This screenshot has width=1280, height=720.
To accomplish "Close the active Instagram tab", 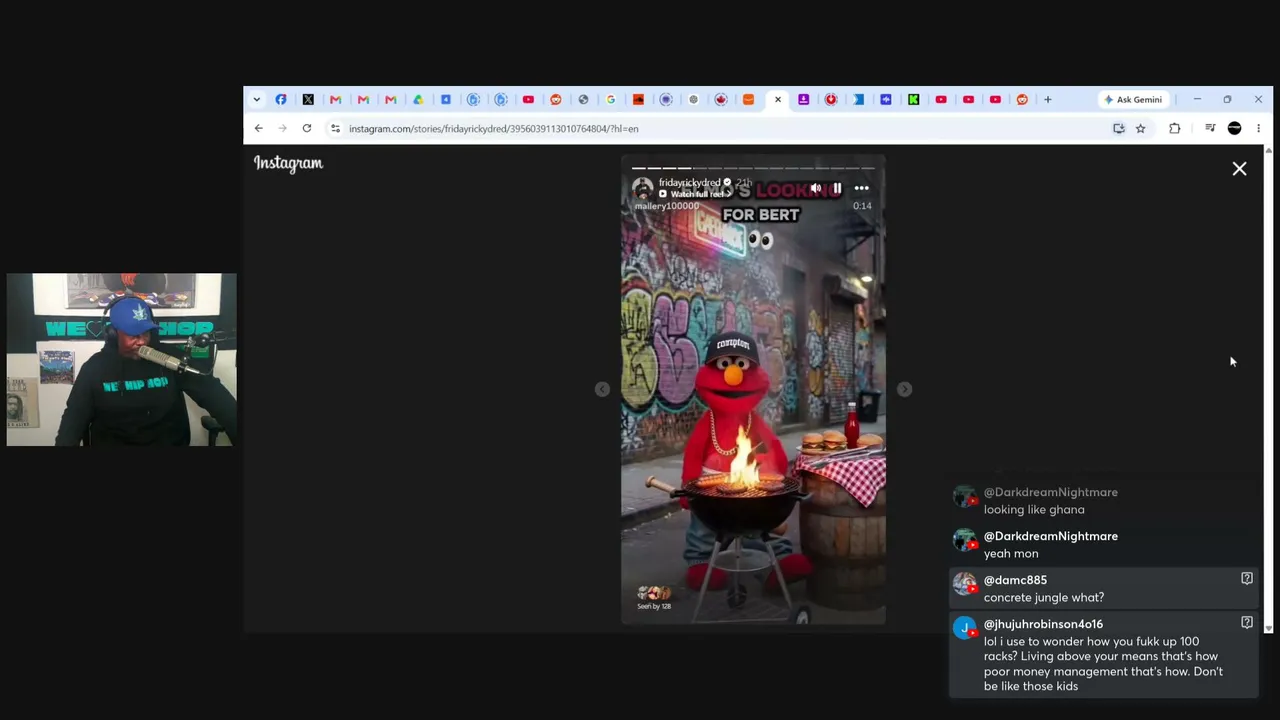I will pyautogui.click(x=777, y=99).
